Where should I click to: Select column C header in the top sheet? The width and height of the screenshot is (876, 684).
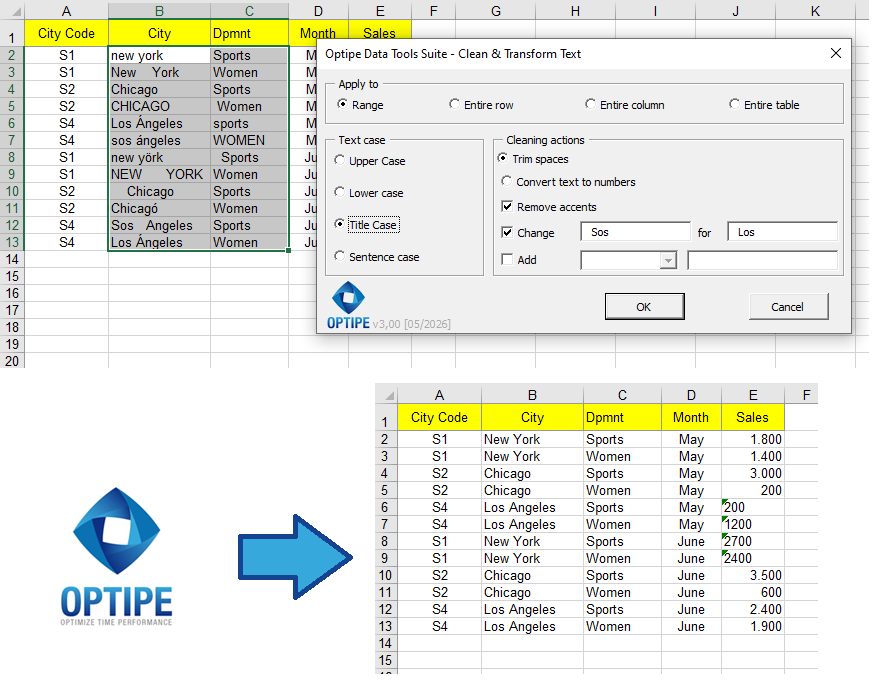pyautogui.click(x=249, y=11)
